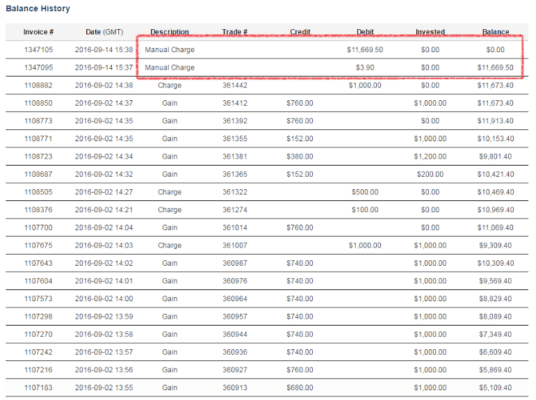This screenshot has height=400, width=536.
Task: Select trade number 361442
Action: click(234, 85)
